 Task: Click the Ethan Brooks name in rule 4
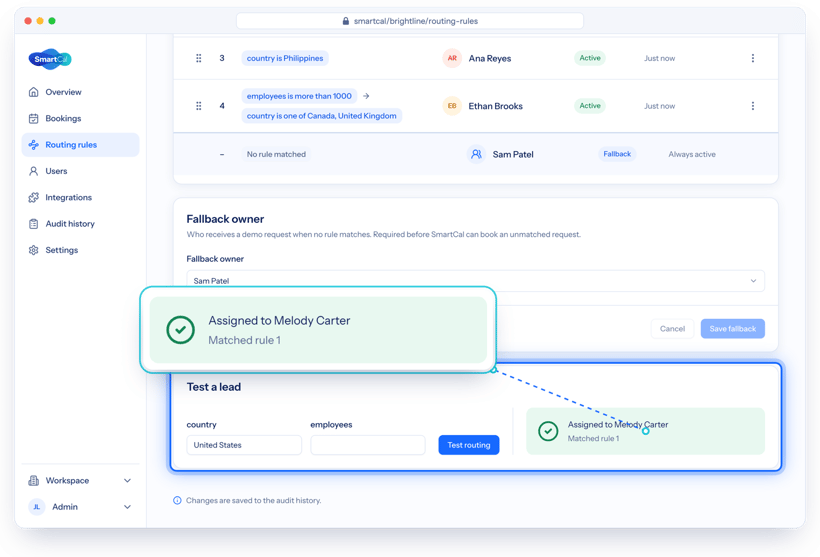pos(496,106)
